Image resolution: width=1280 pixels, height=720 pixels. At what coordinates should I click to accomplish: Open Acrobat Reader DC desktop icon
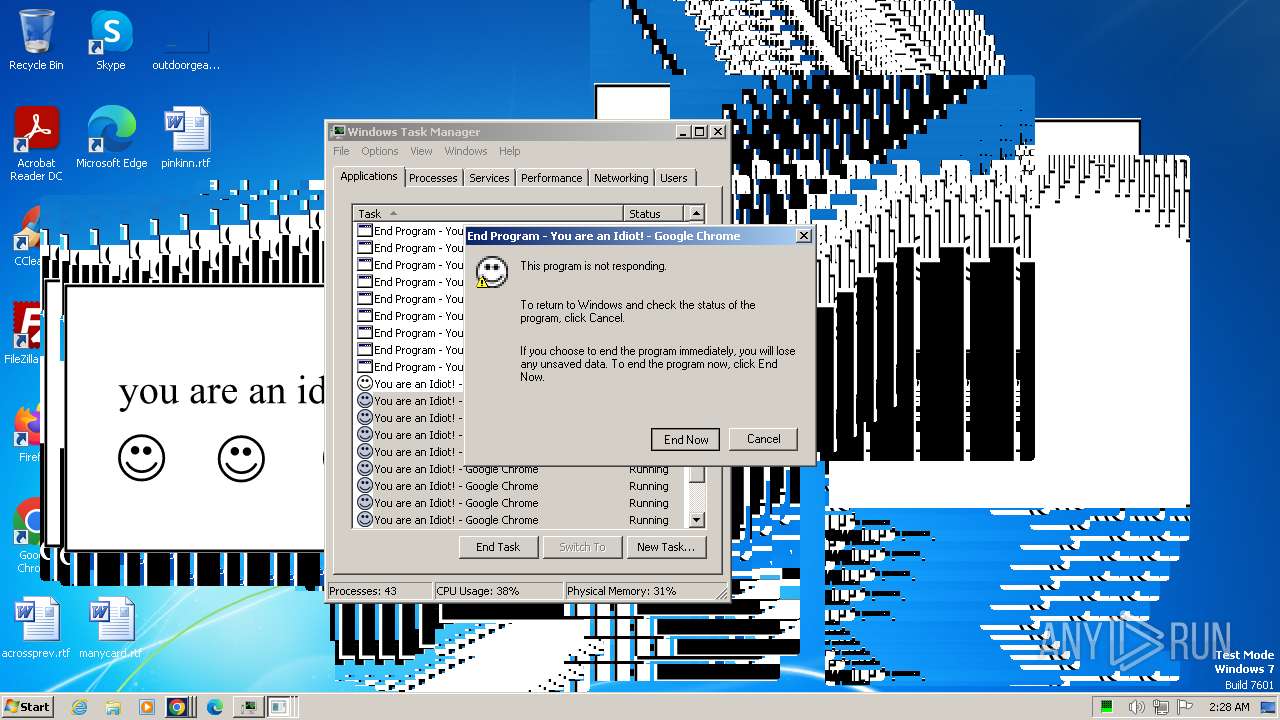[x=36, y=144]
